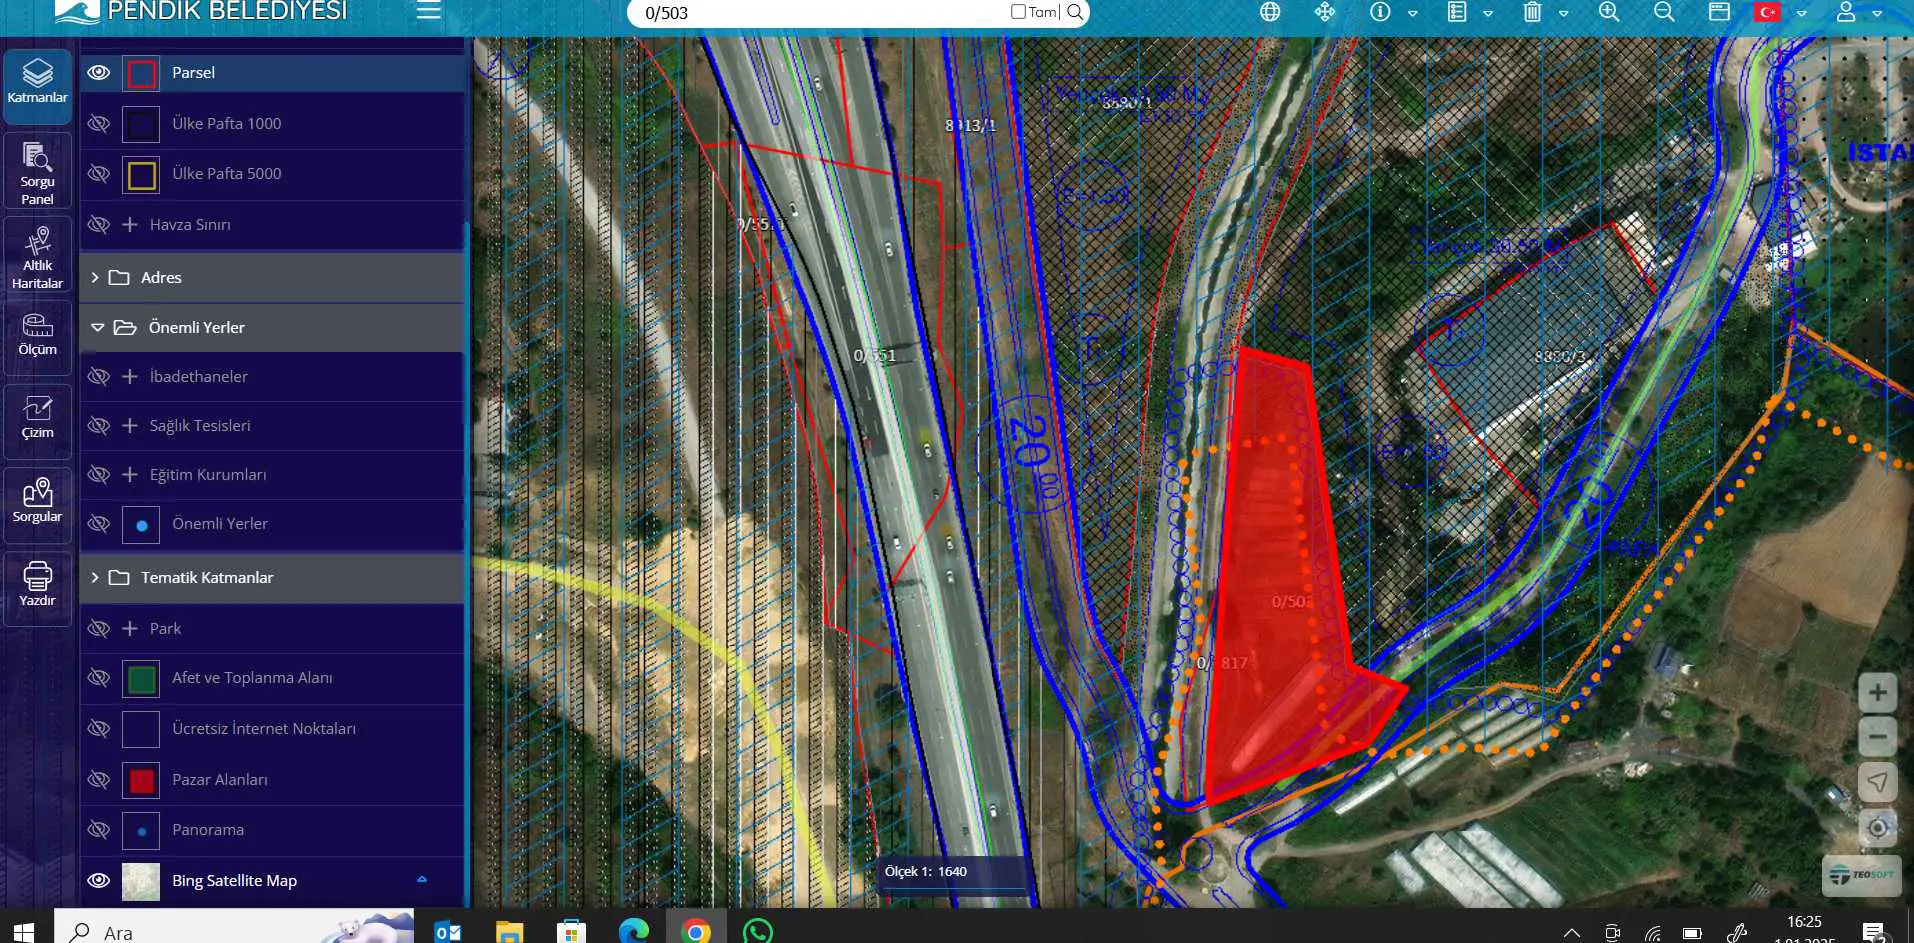Click the Turkish flag language selector
The height and width of the screenshot is (943, 1914).
point(1768,12)
